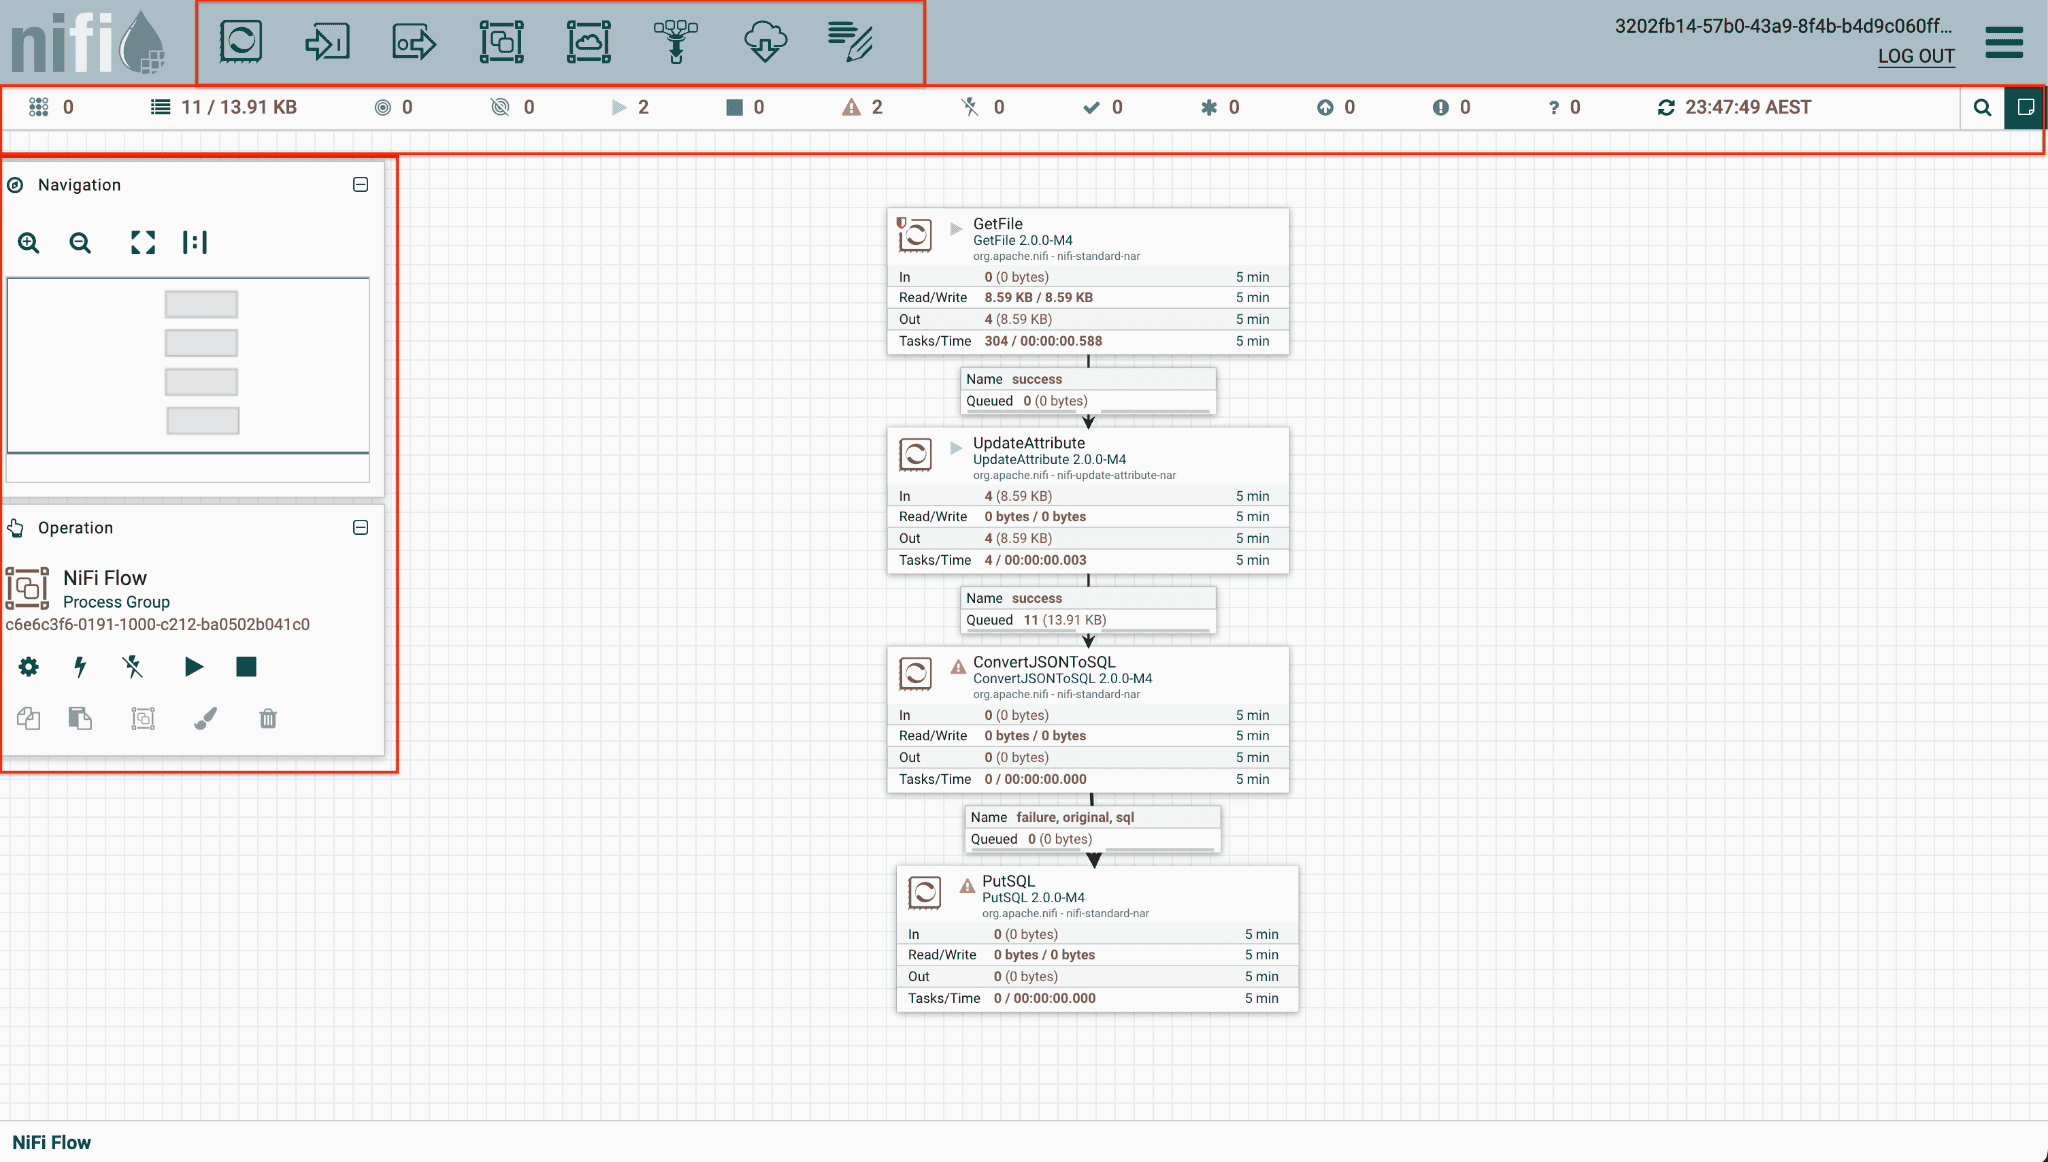Select the Remote Process Group tool
This screenshot has height=1162, width=2048.
click(589, 42)
